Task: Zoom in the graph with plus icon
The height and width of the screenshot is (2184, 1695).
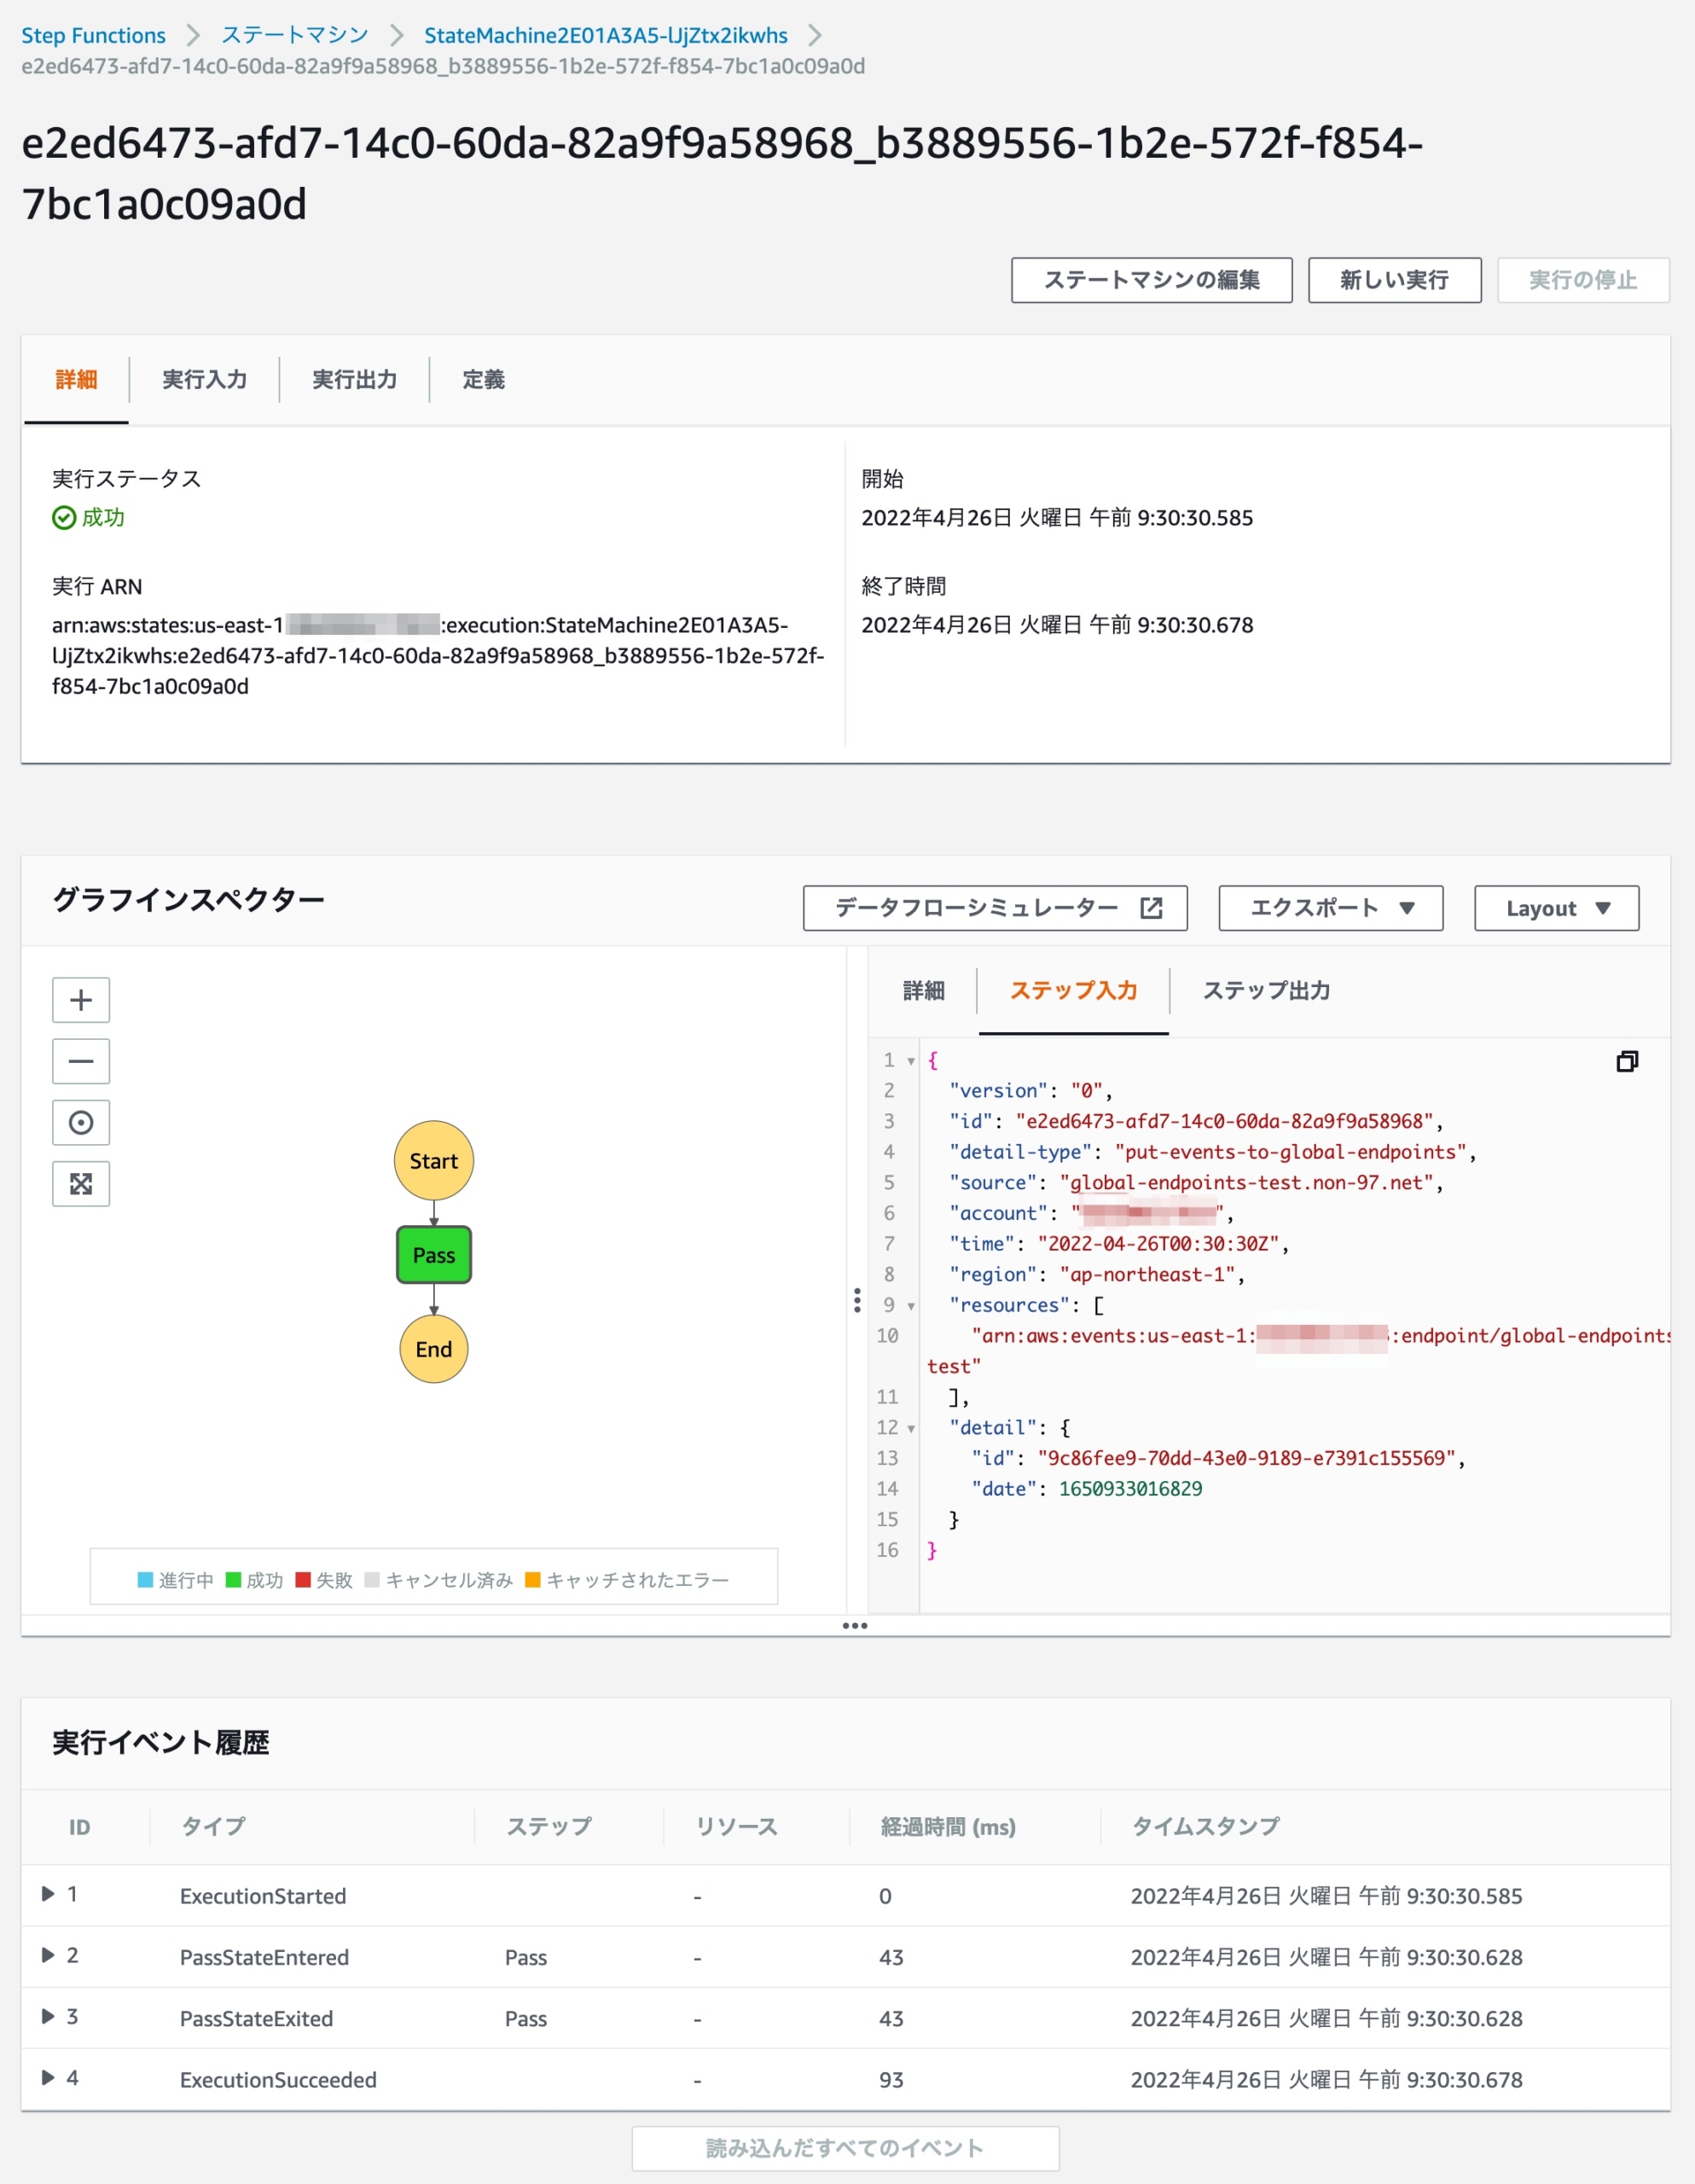Action: tap(81, 1000)
